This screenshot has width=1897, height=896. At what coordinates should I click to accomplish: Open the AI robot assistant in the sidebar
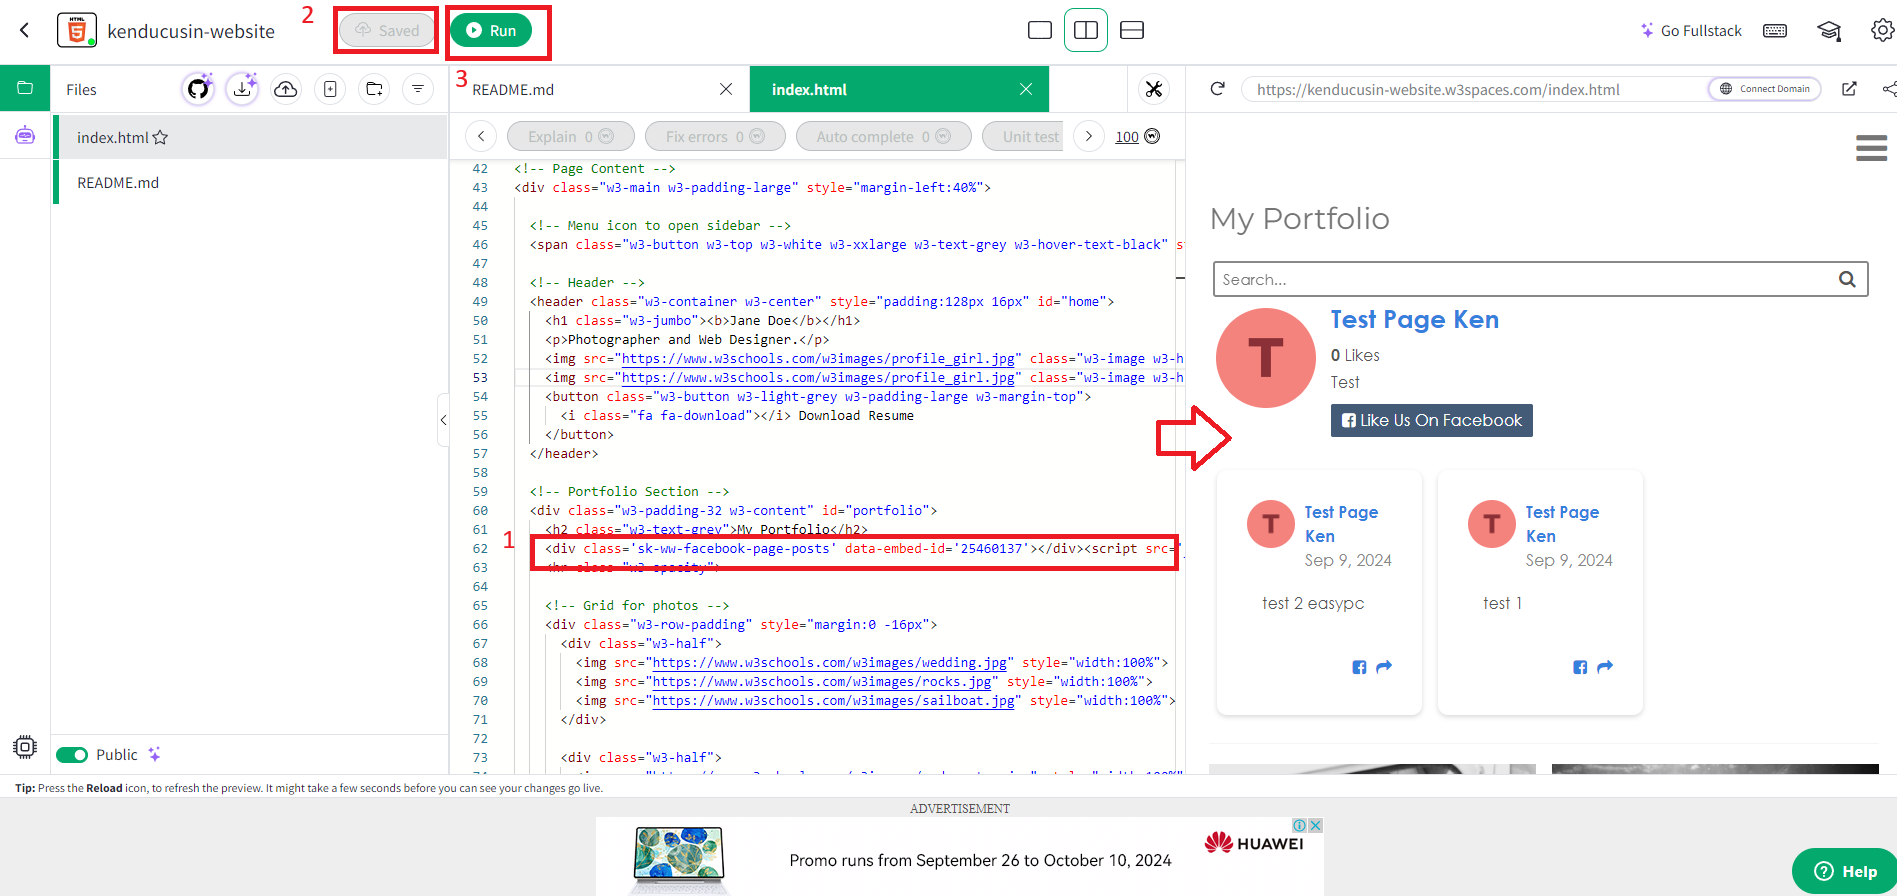25,136
